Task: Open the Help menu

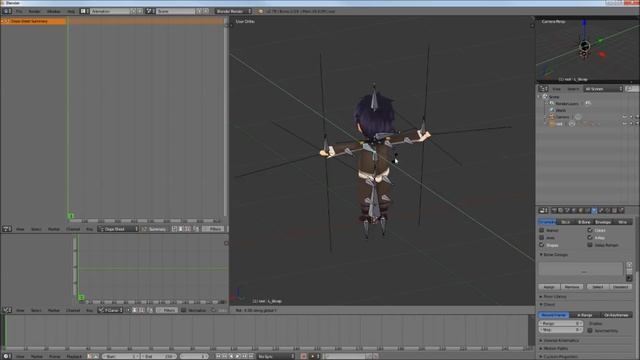Action: point(71,11)
